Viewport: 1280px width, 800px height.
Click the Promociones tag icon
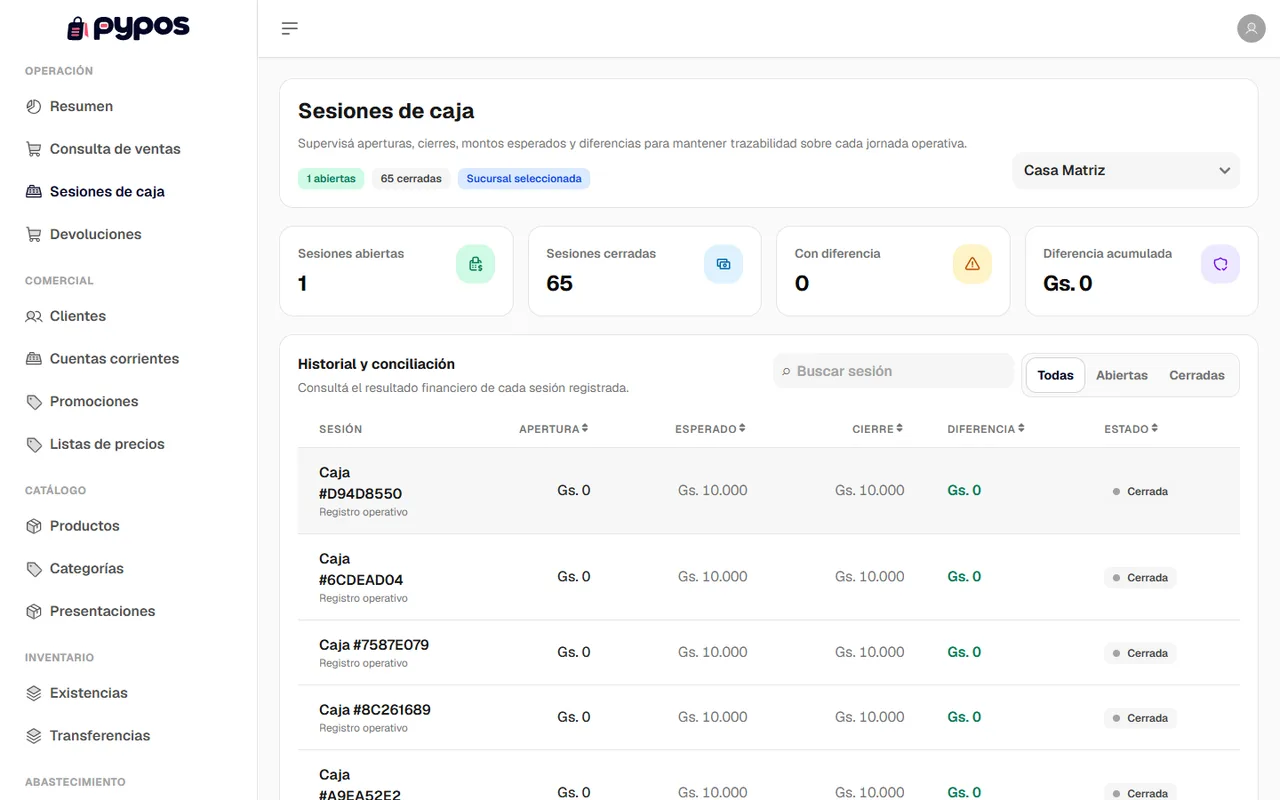tap(34, 402)
